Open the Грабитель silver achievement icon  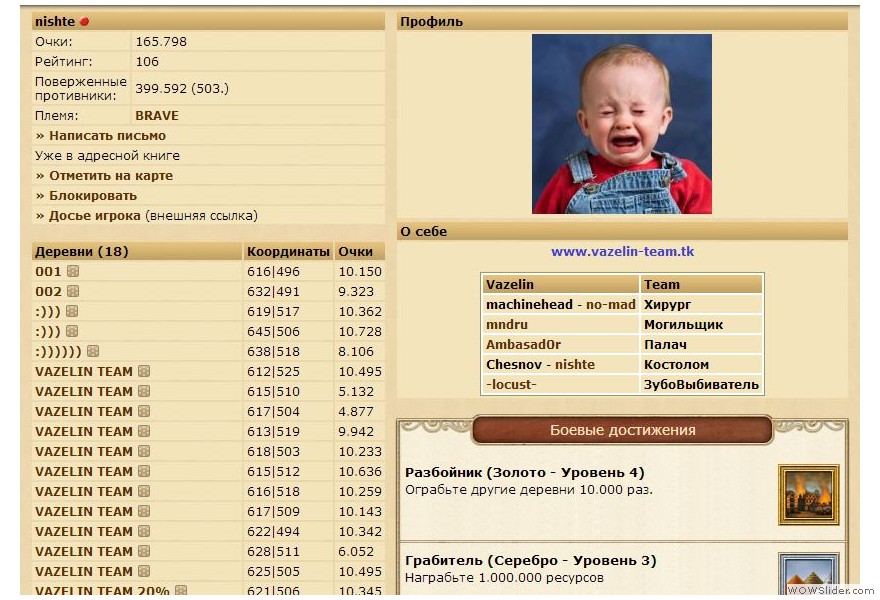[808, 573]
